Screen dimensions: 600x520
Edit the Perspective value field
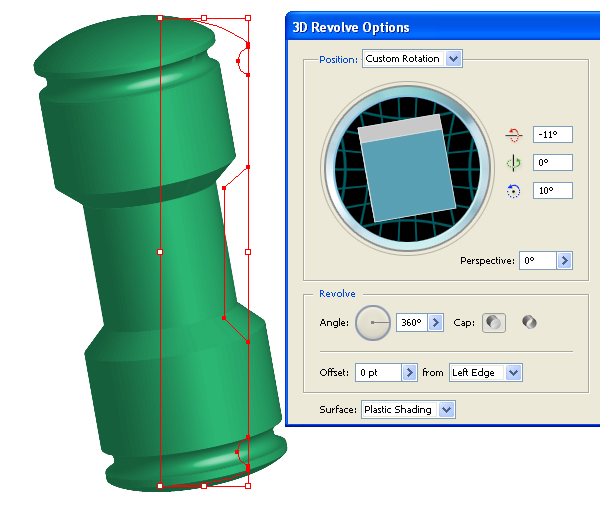(x=538, y=261)
